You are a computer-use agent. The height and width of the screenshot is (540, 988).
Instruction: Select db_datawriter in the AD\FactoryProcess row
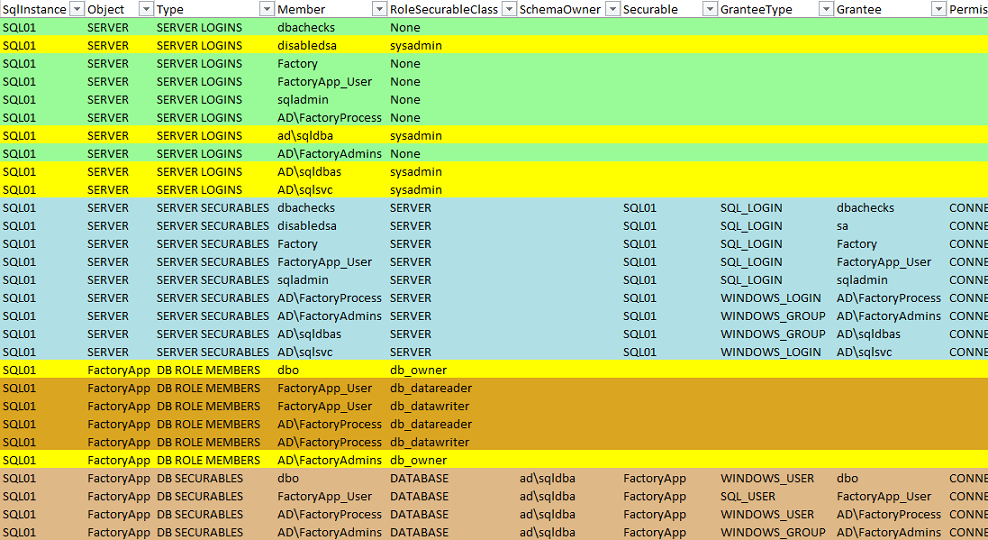[430, 442]
